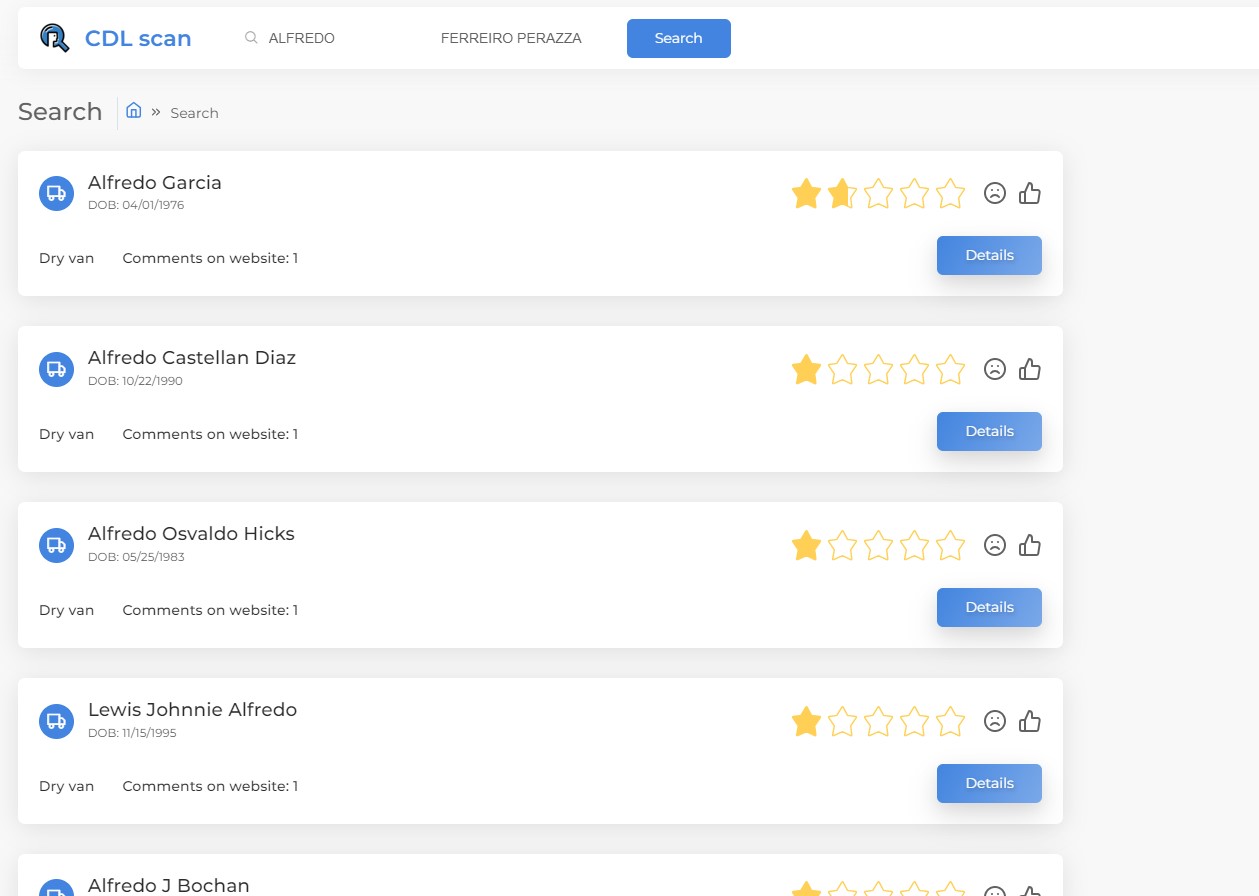View Details for Lewis Johnnie Alfredo
1259x896 pixels.
989,783
